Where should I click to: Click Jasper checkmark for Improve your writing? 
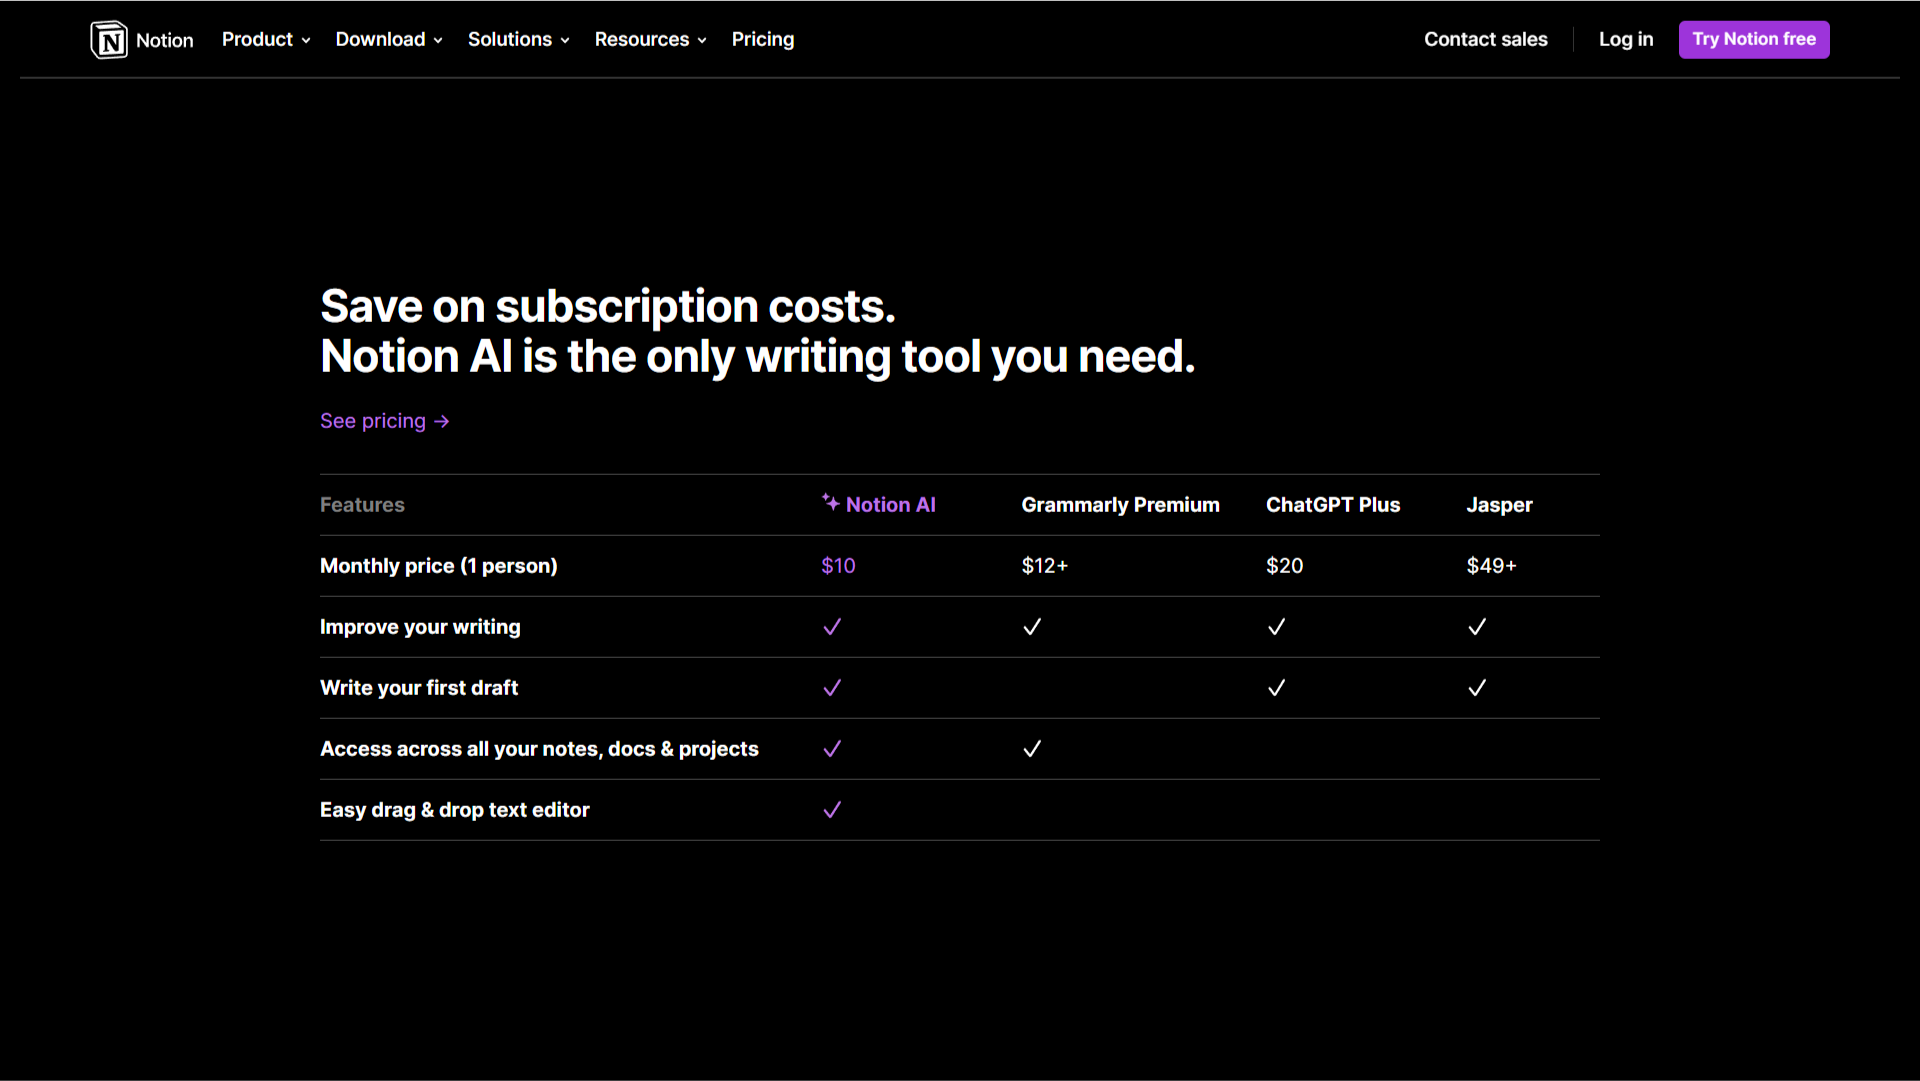tap(1477, 627)
